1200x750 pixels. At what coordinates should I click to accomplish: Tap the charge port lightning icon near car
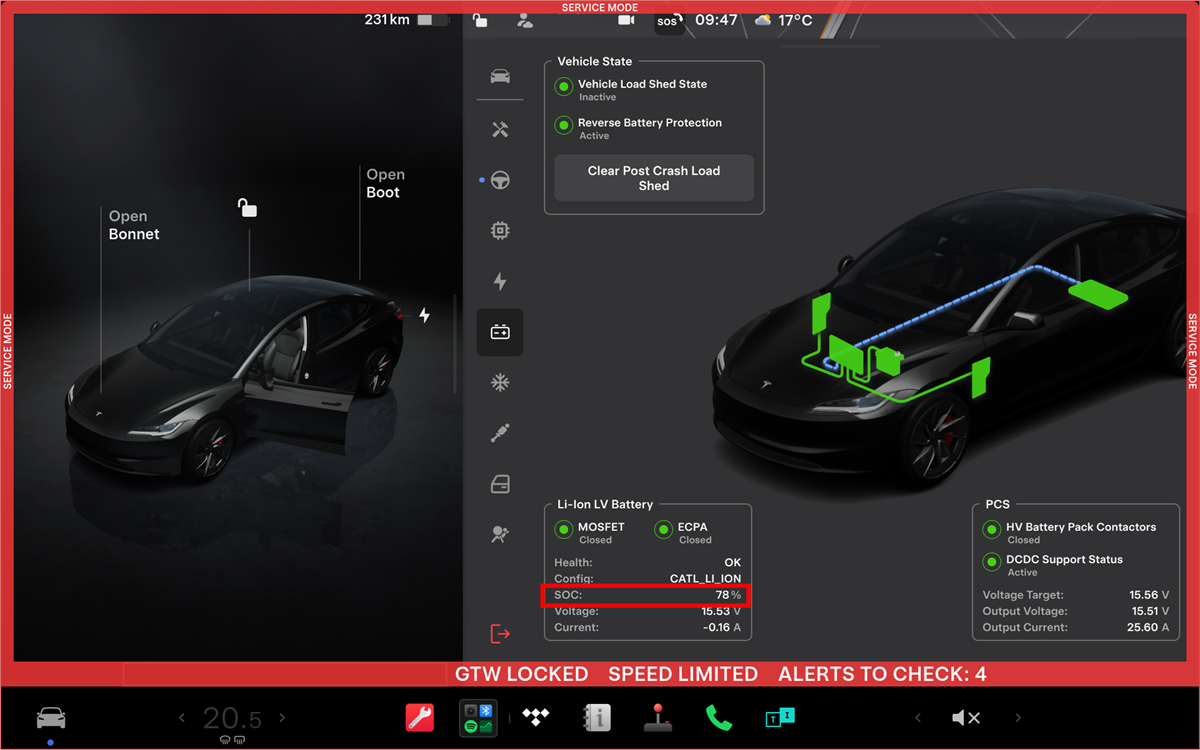(424, 315)
